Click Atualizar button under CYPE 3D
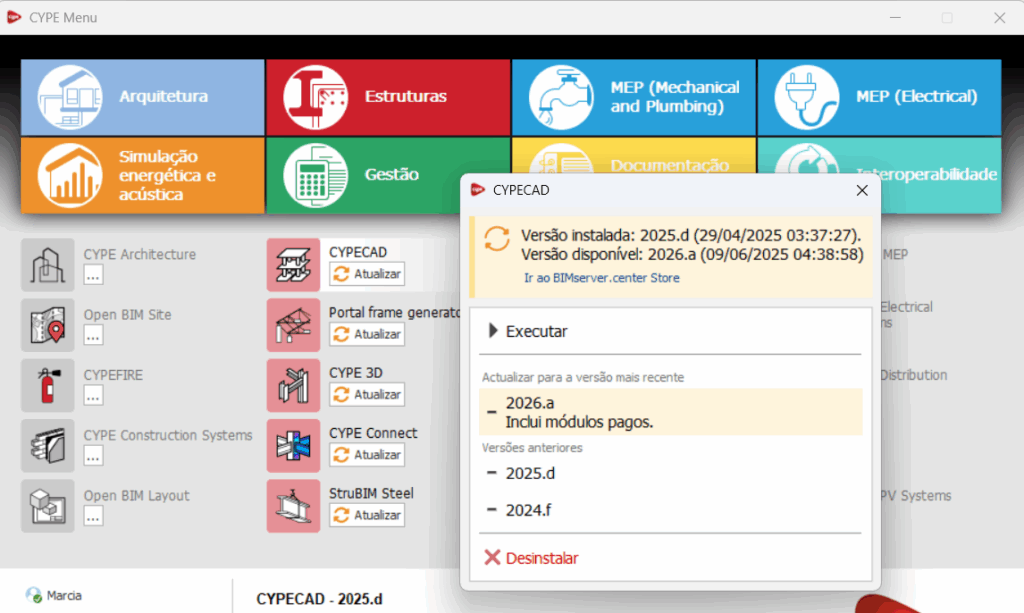1024x613 pixels. tap(367, 394)
